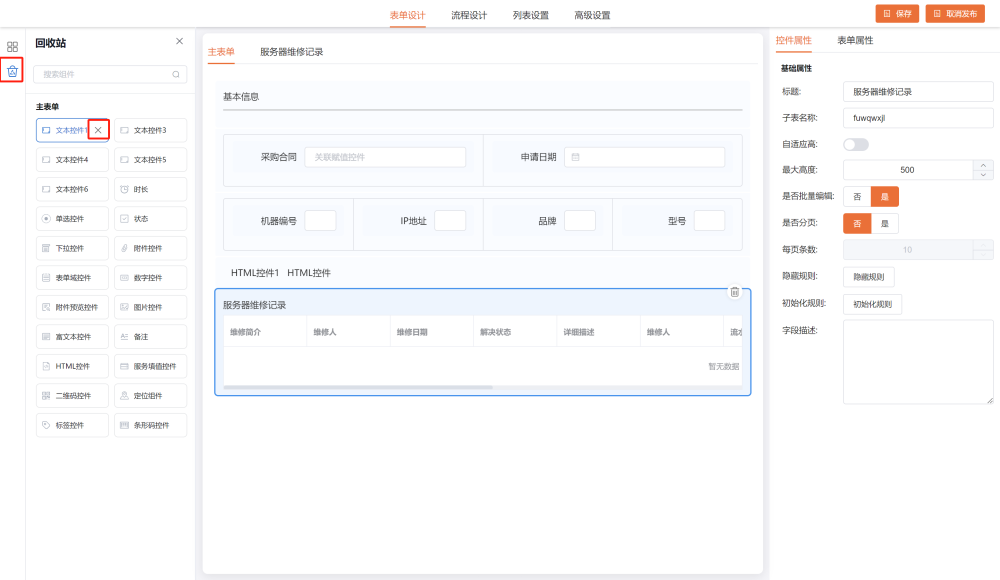The width and height of the screenshot is (1000, 580).
Task: Select the 定位组件 component
Action: pos(150,395)
